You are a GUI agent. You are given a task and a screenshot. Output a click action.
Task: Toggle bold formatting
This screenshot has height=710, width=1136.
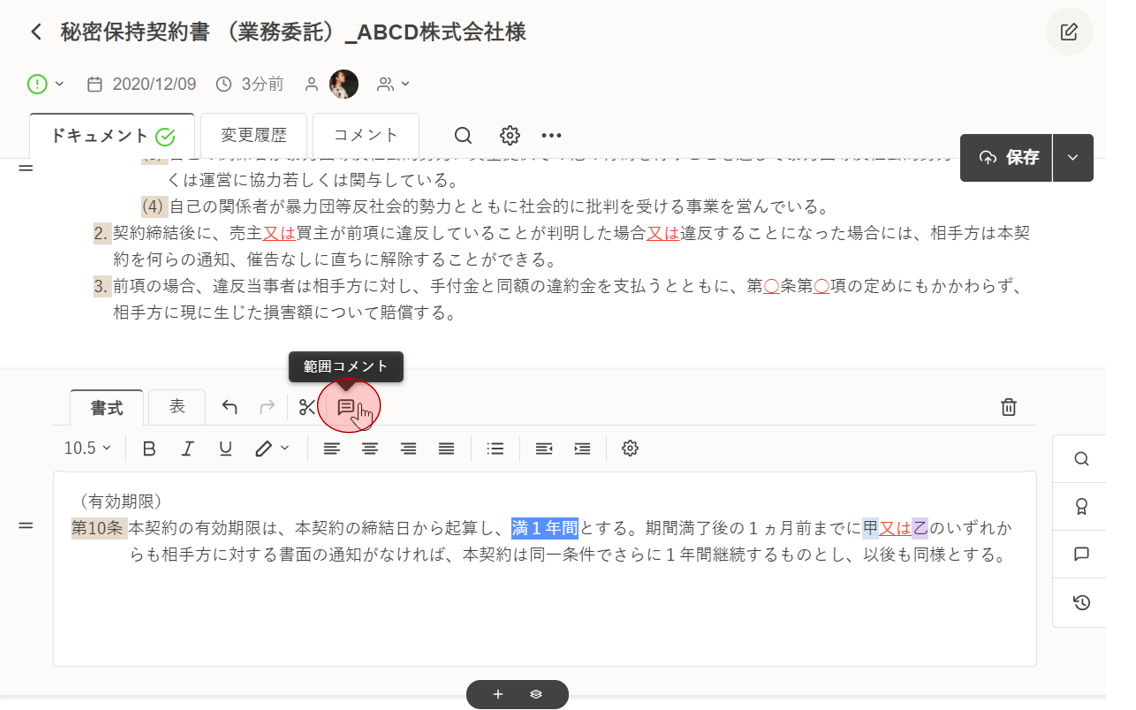coord(149,449)
